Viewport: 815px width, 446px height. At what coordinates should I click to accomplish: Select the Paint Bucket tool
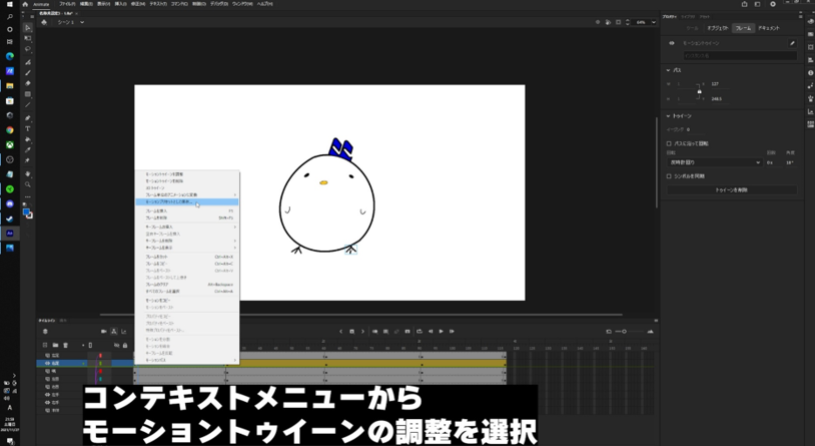tap(28, 139)
